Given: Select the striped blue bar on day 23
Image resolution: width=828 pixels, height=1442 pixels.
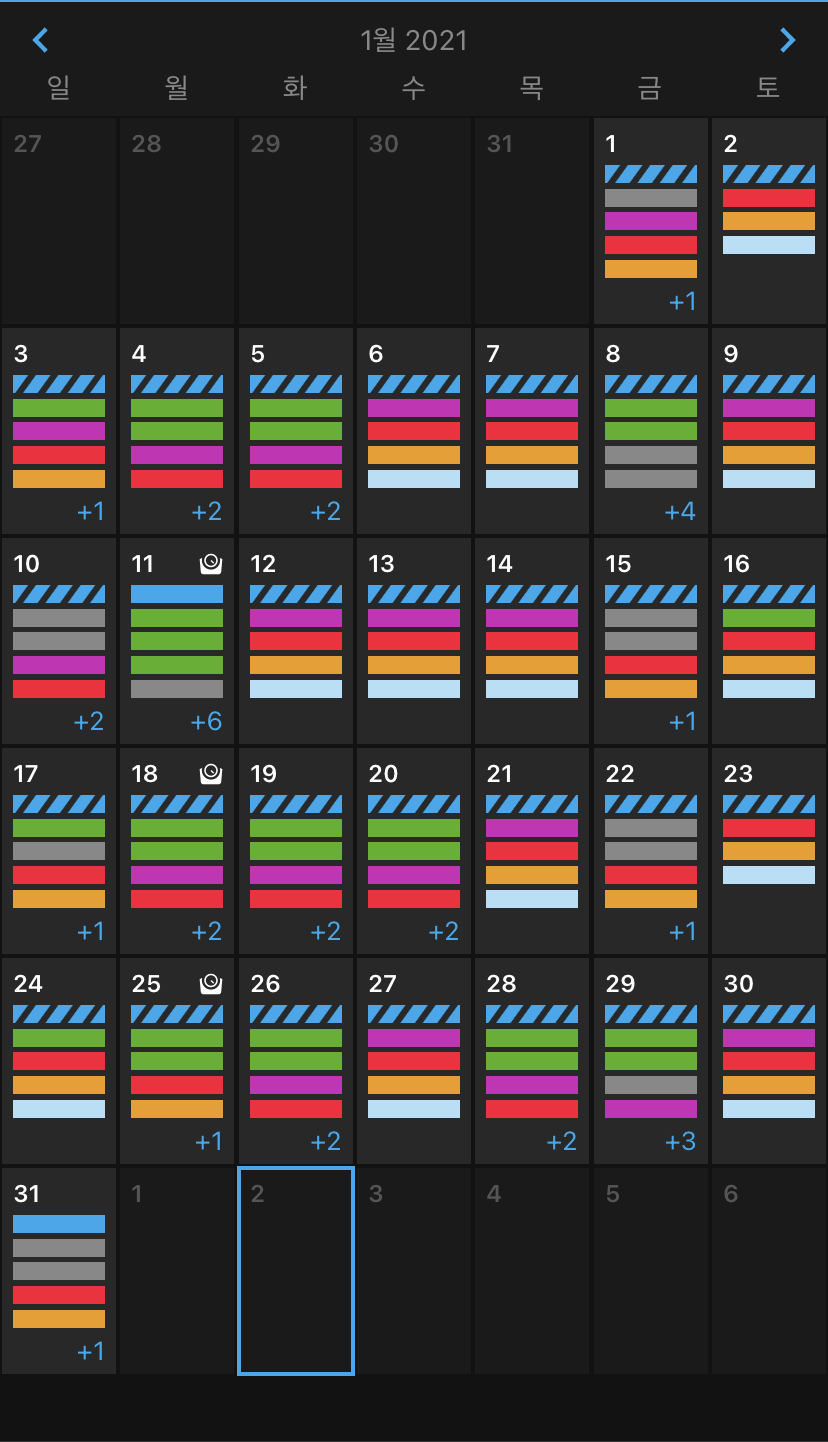Looking at the screenshot, I should click(x=769, y=804).
